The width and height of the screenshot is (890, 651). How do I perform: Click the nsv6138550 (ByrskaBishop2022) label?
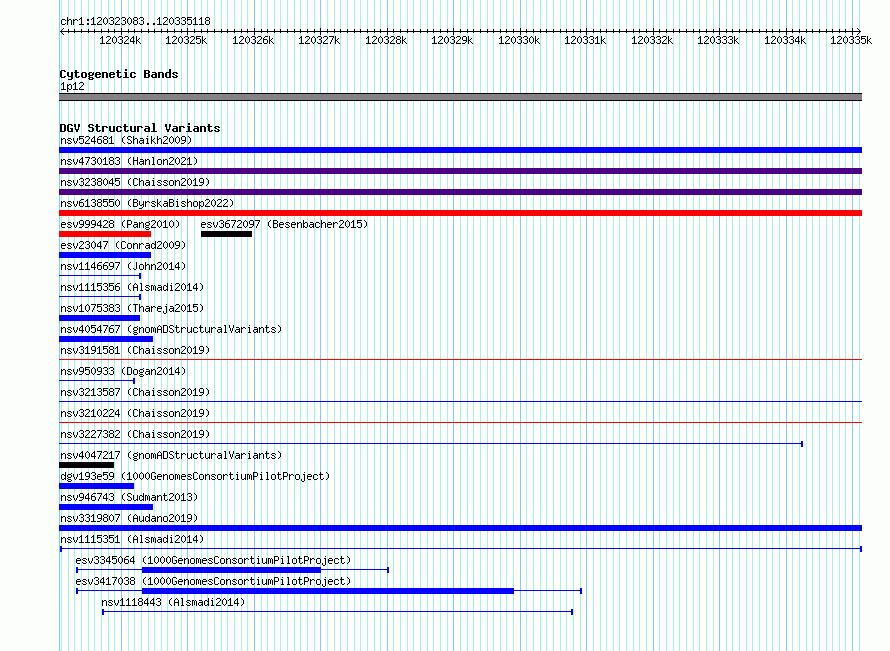[x=147, y=203]
